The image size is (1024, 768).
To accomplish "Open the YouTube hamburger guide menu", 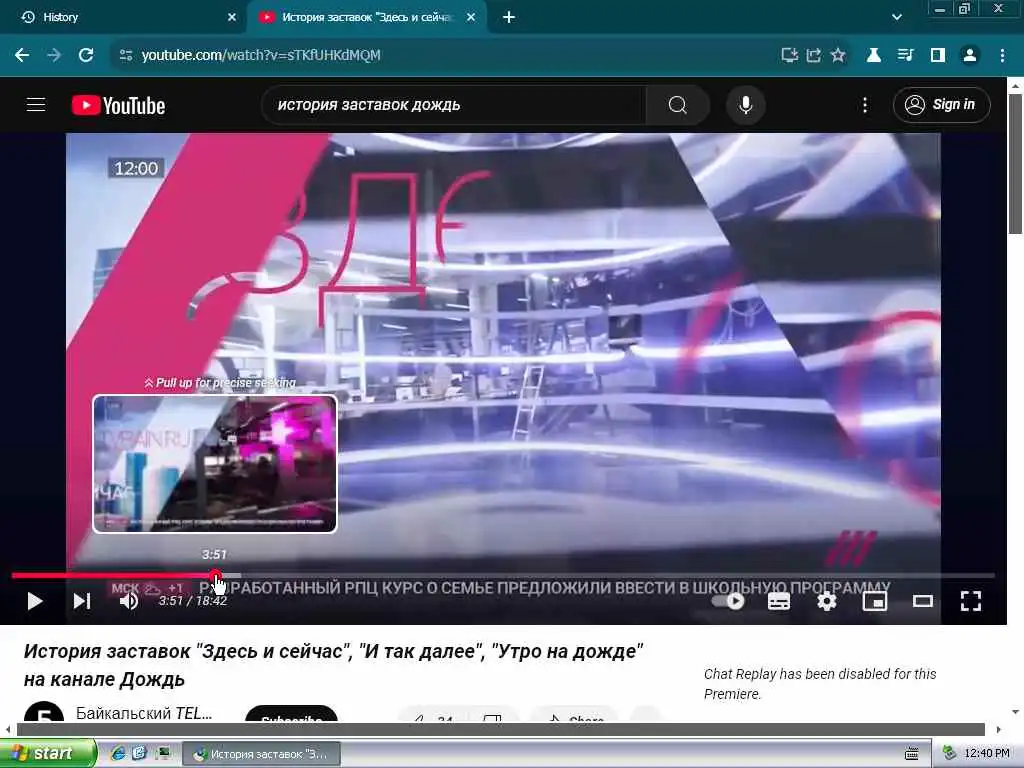I will (36, 104).
